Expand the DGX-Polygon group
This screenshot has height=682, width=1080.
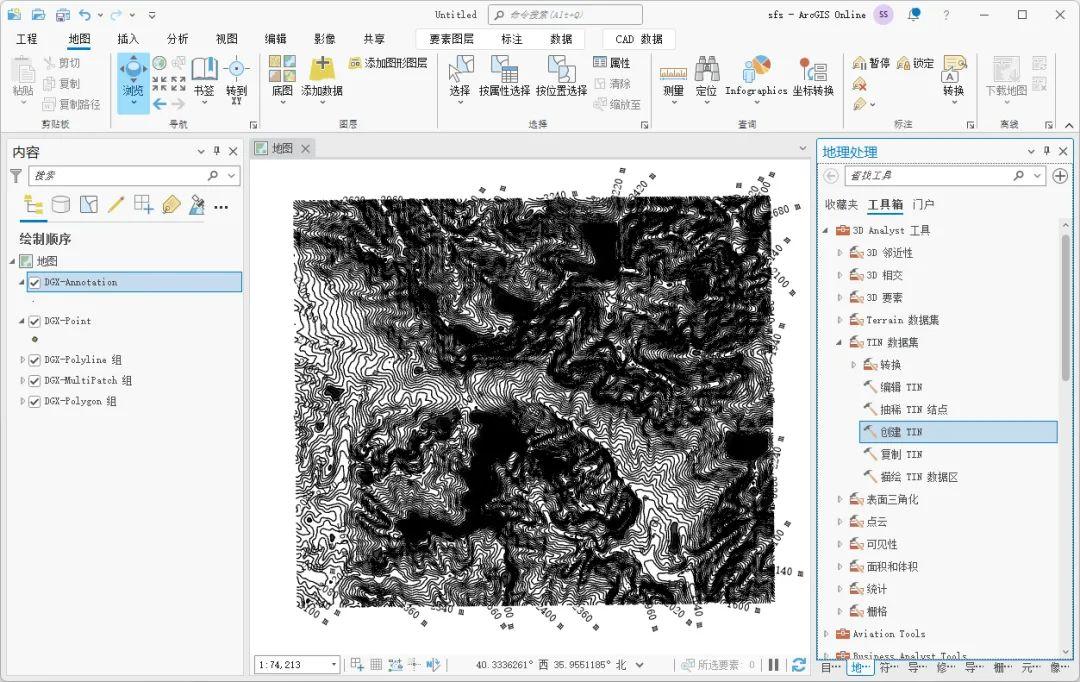pyautogui.click(x=22, y=401)
